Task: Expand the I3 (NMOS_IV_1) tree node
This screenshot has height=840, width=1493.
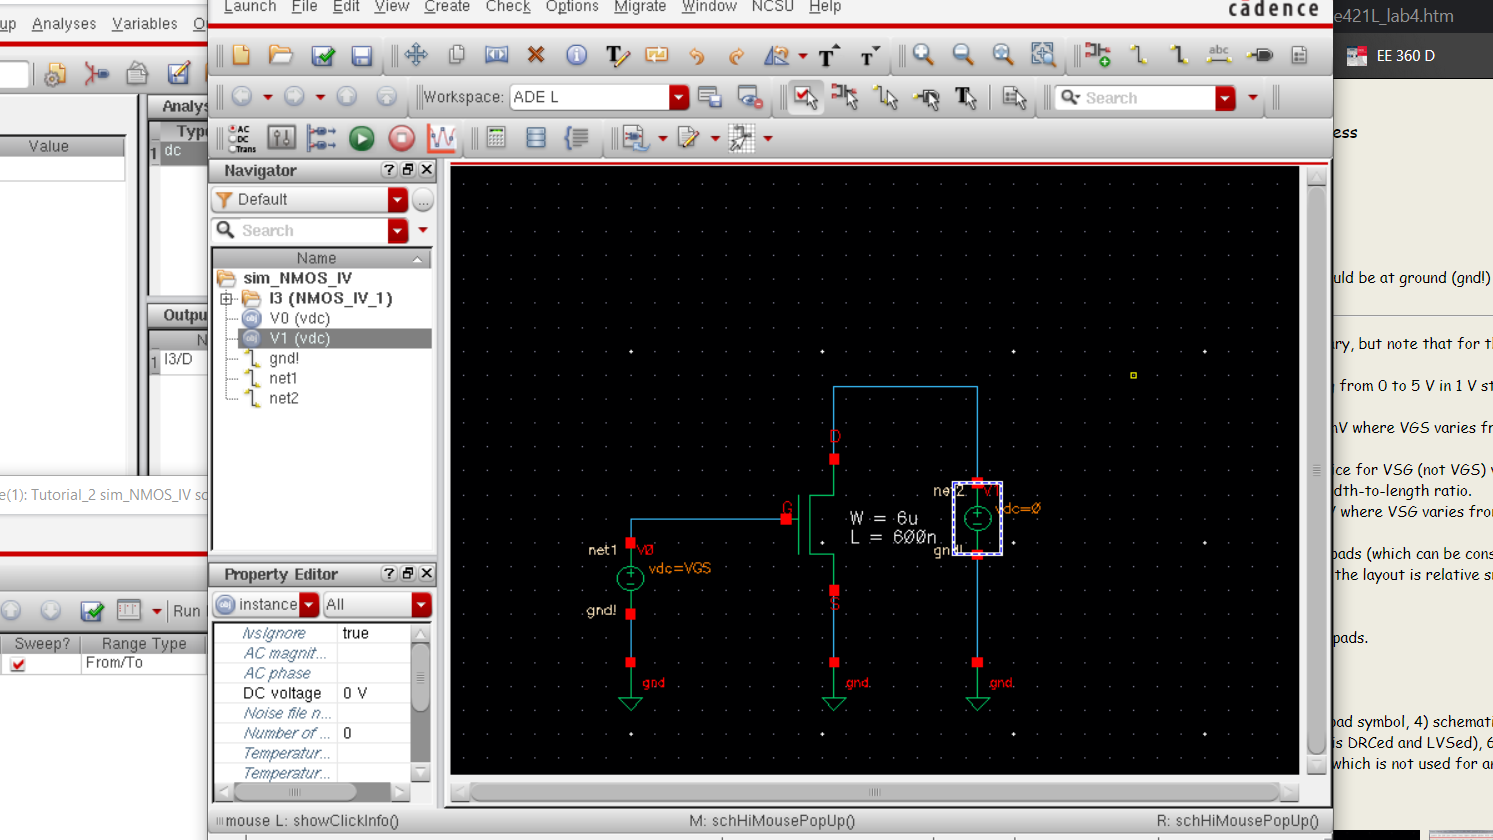Action: (x=226, y=299)
